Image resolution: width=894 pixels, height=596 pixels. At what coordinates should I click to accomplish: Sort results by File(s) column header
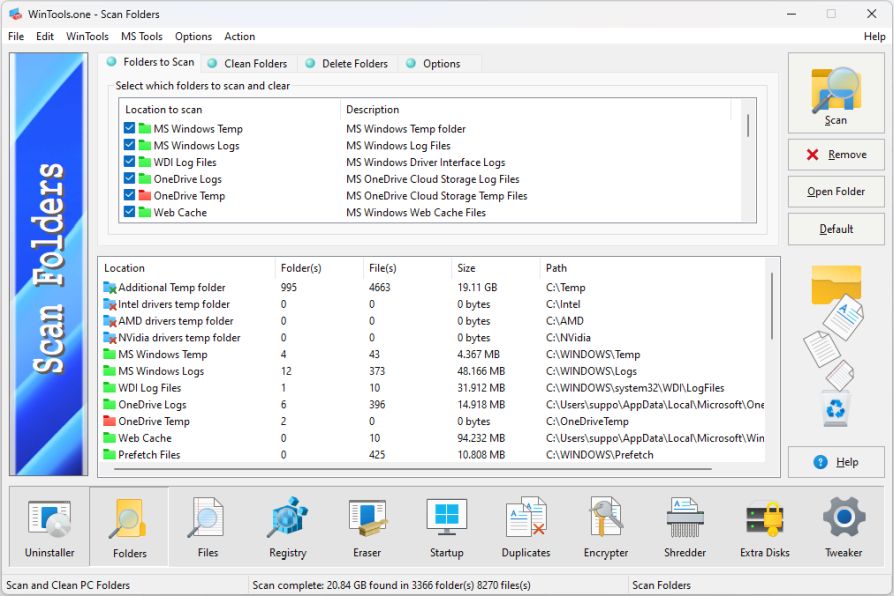pos(407,268)
